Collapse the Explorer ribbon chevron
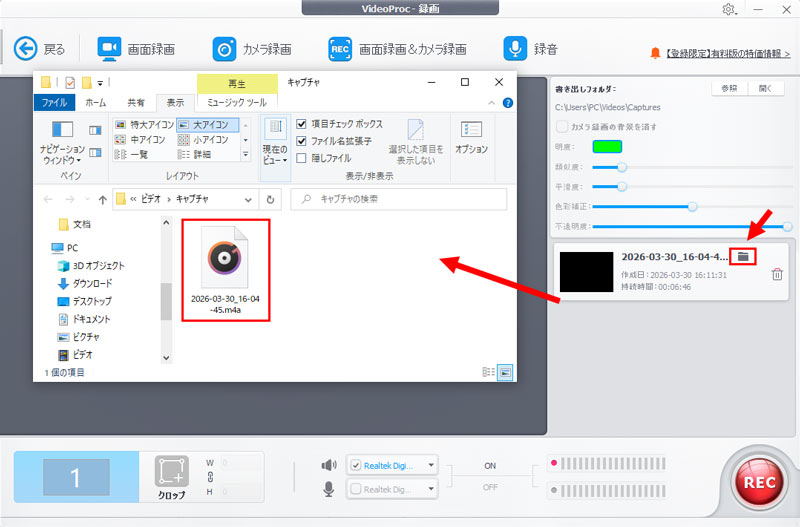The width and height of the screenshot is (800, 527). pos(491,103)
